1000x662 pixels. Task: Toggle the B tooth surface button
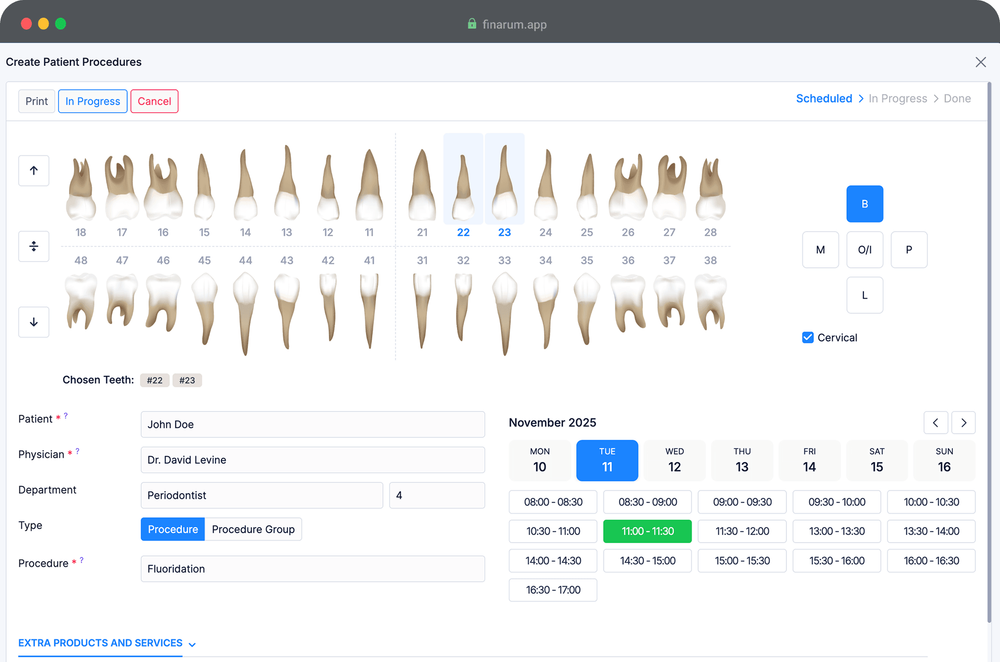pos(864,204)
